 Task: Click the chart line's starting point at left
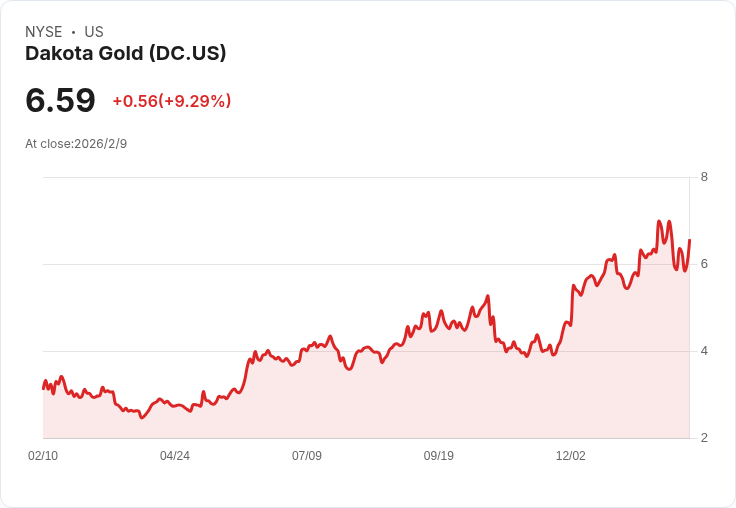point(43,388)
